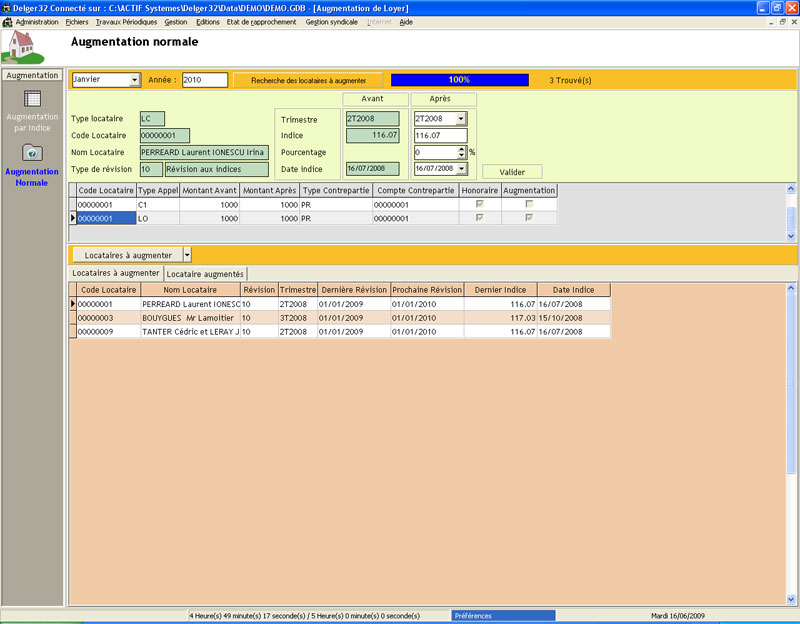The image size is (800, 624).
Task: Open the Gestion syndicale menu
Action: (x=331, y=21)
